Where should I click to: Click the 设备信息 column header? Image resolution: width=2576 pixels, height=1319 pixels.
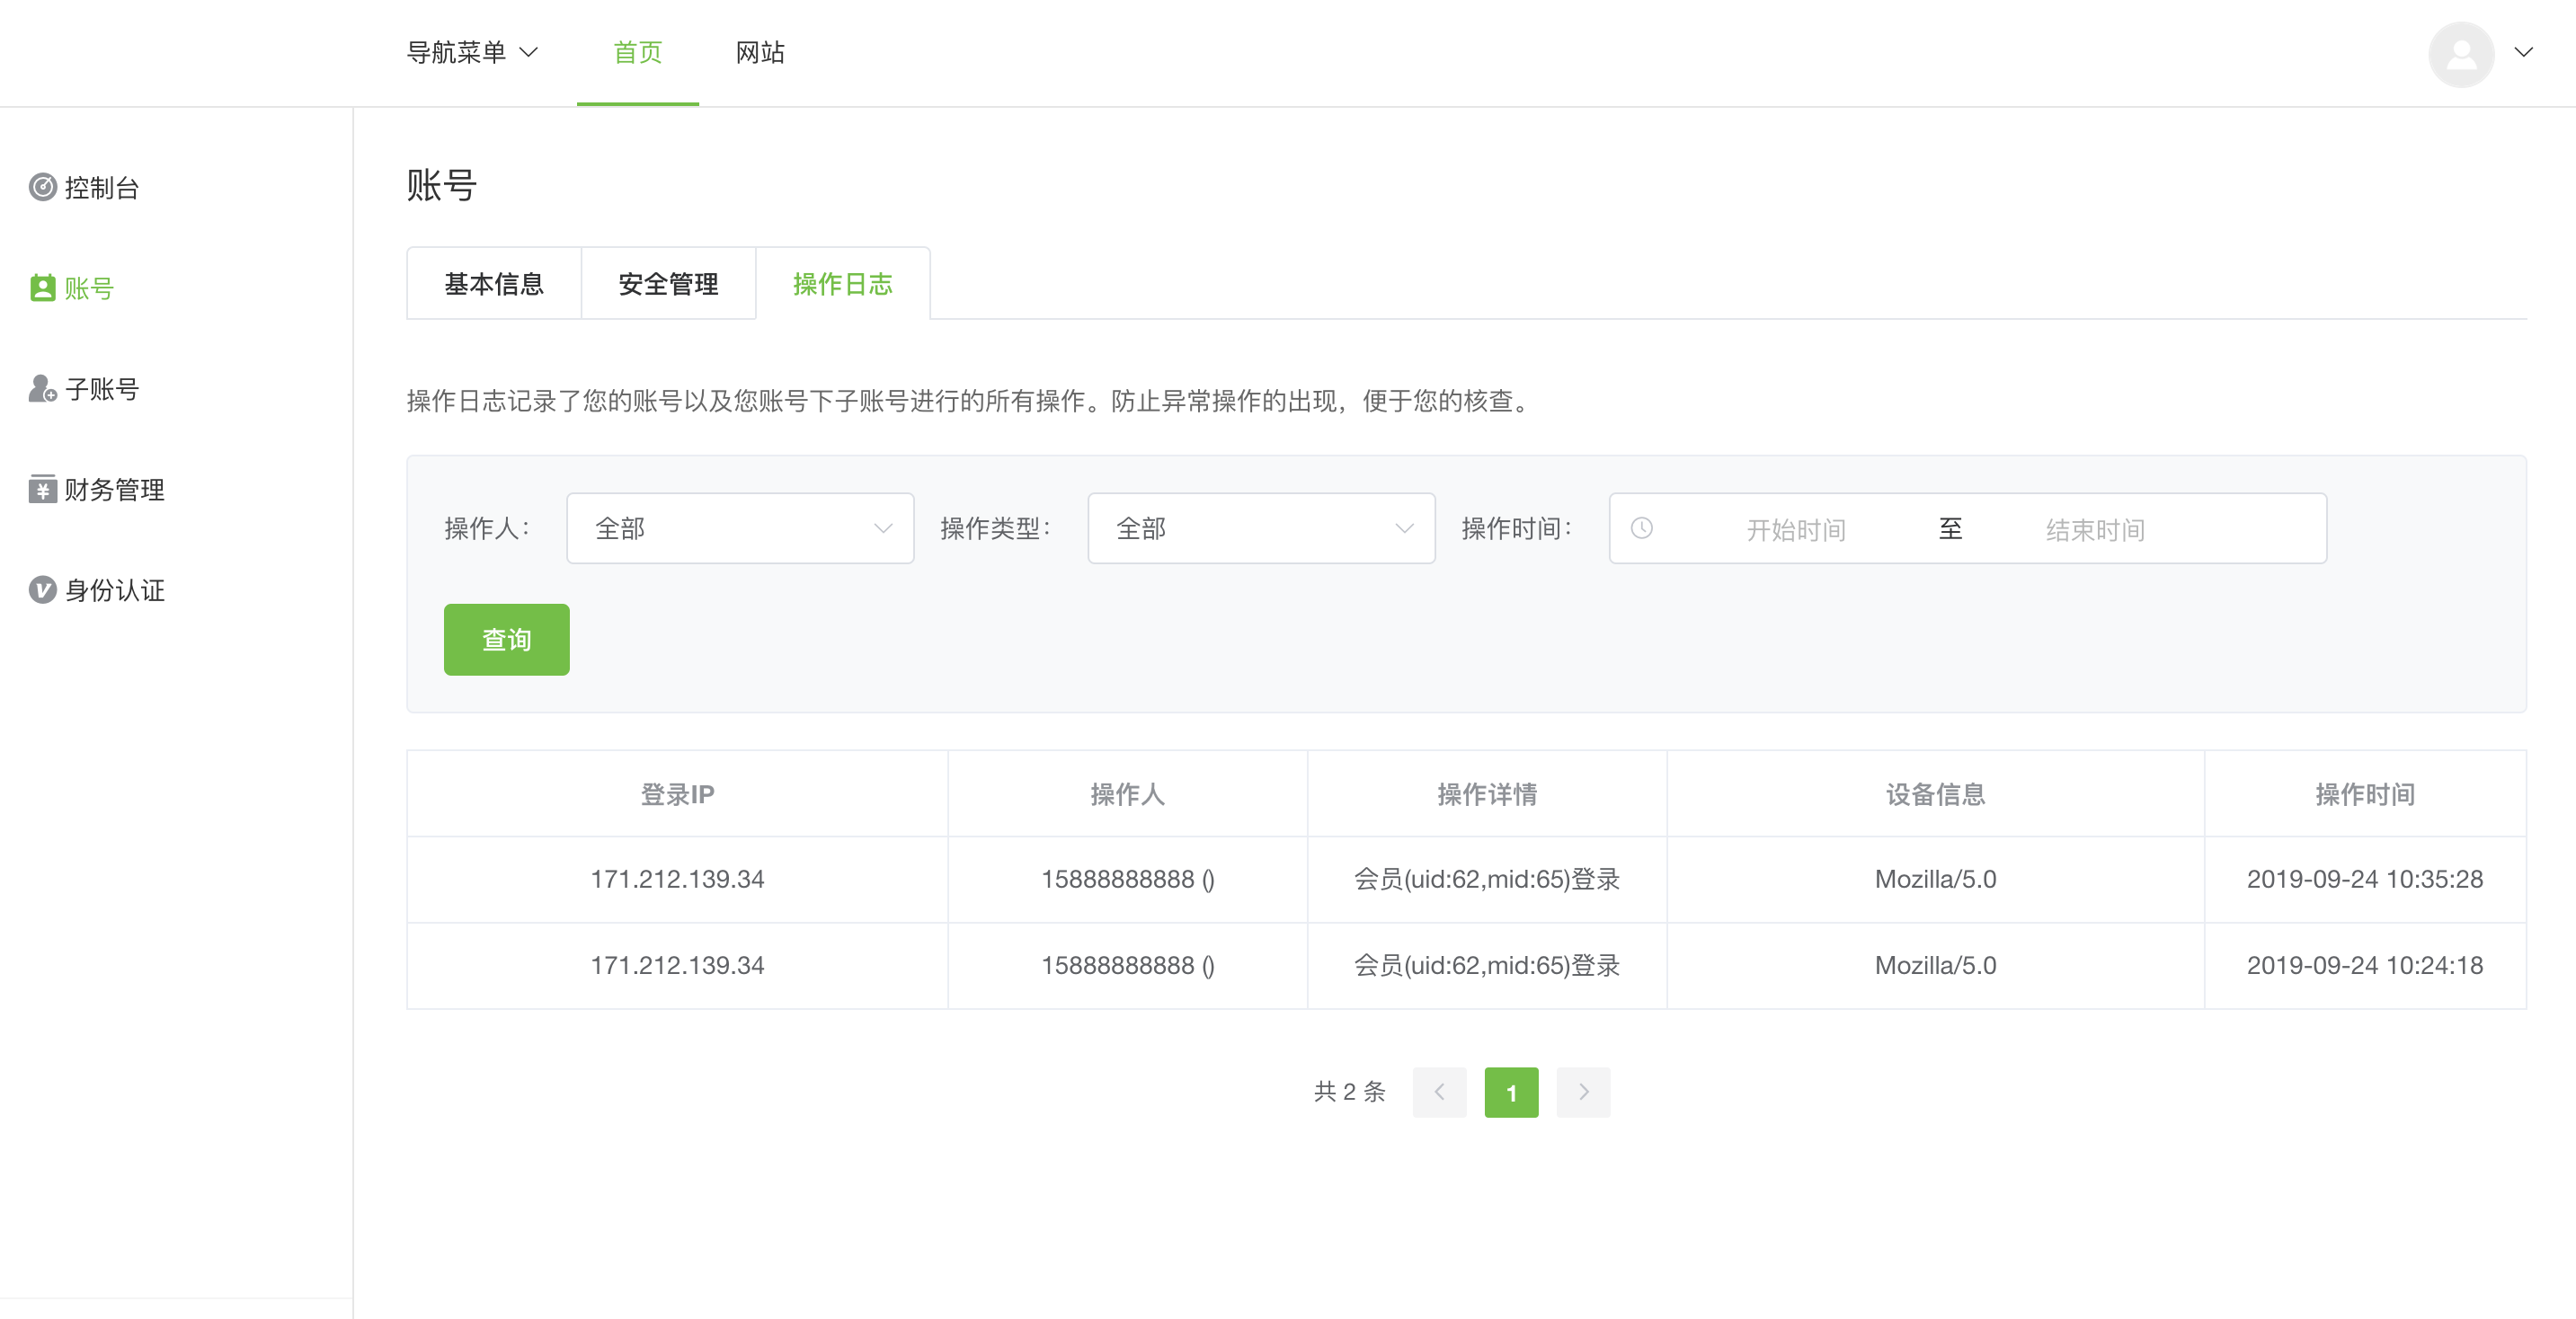click(x=1935, y=794)
